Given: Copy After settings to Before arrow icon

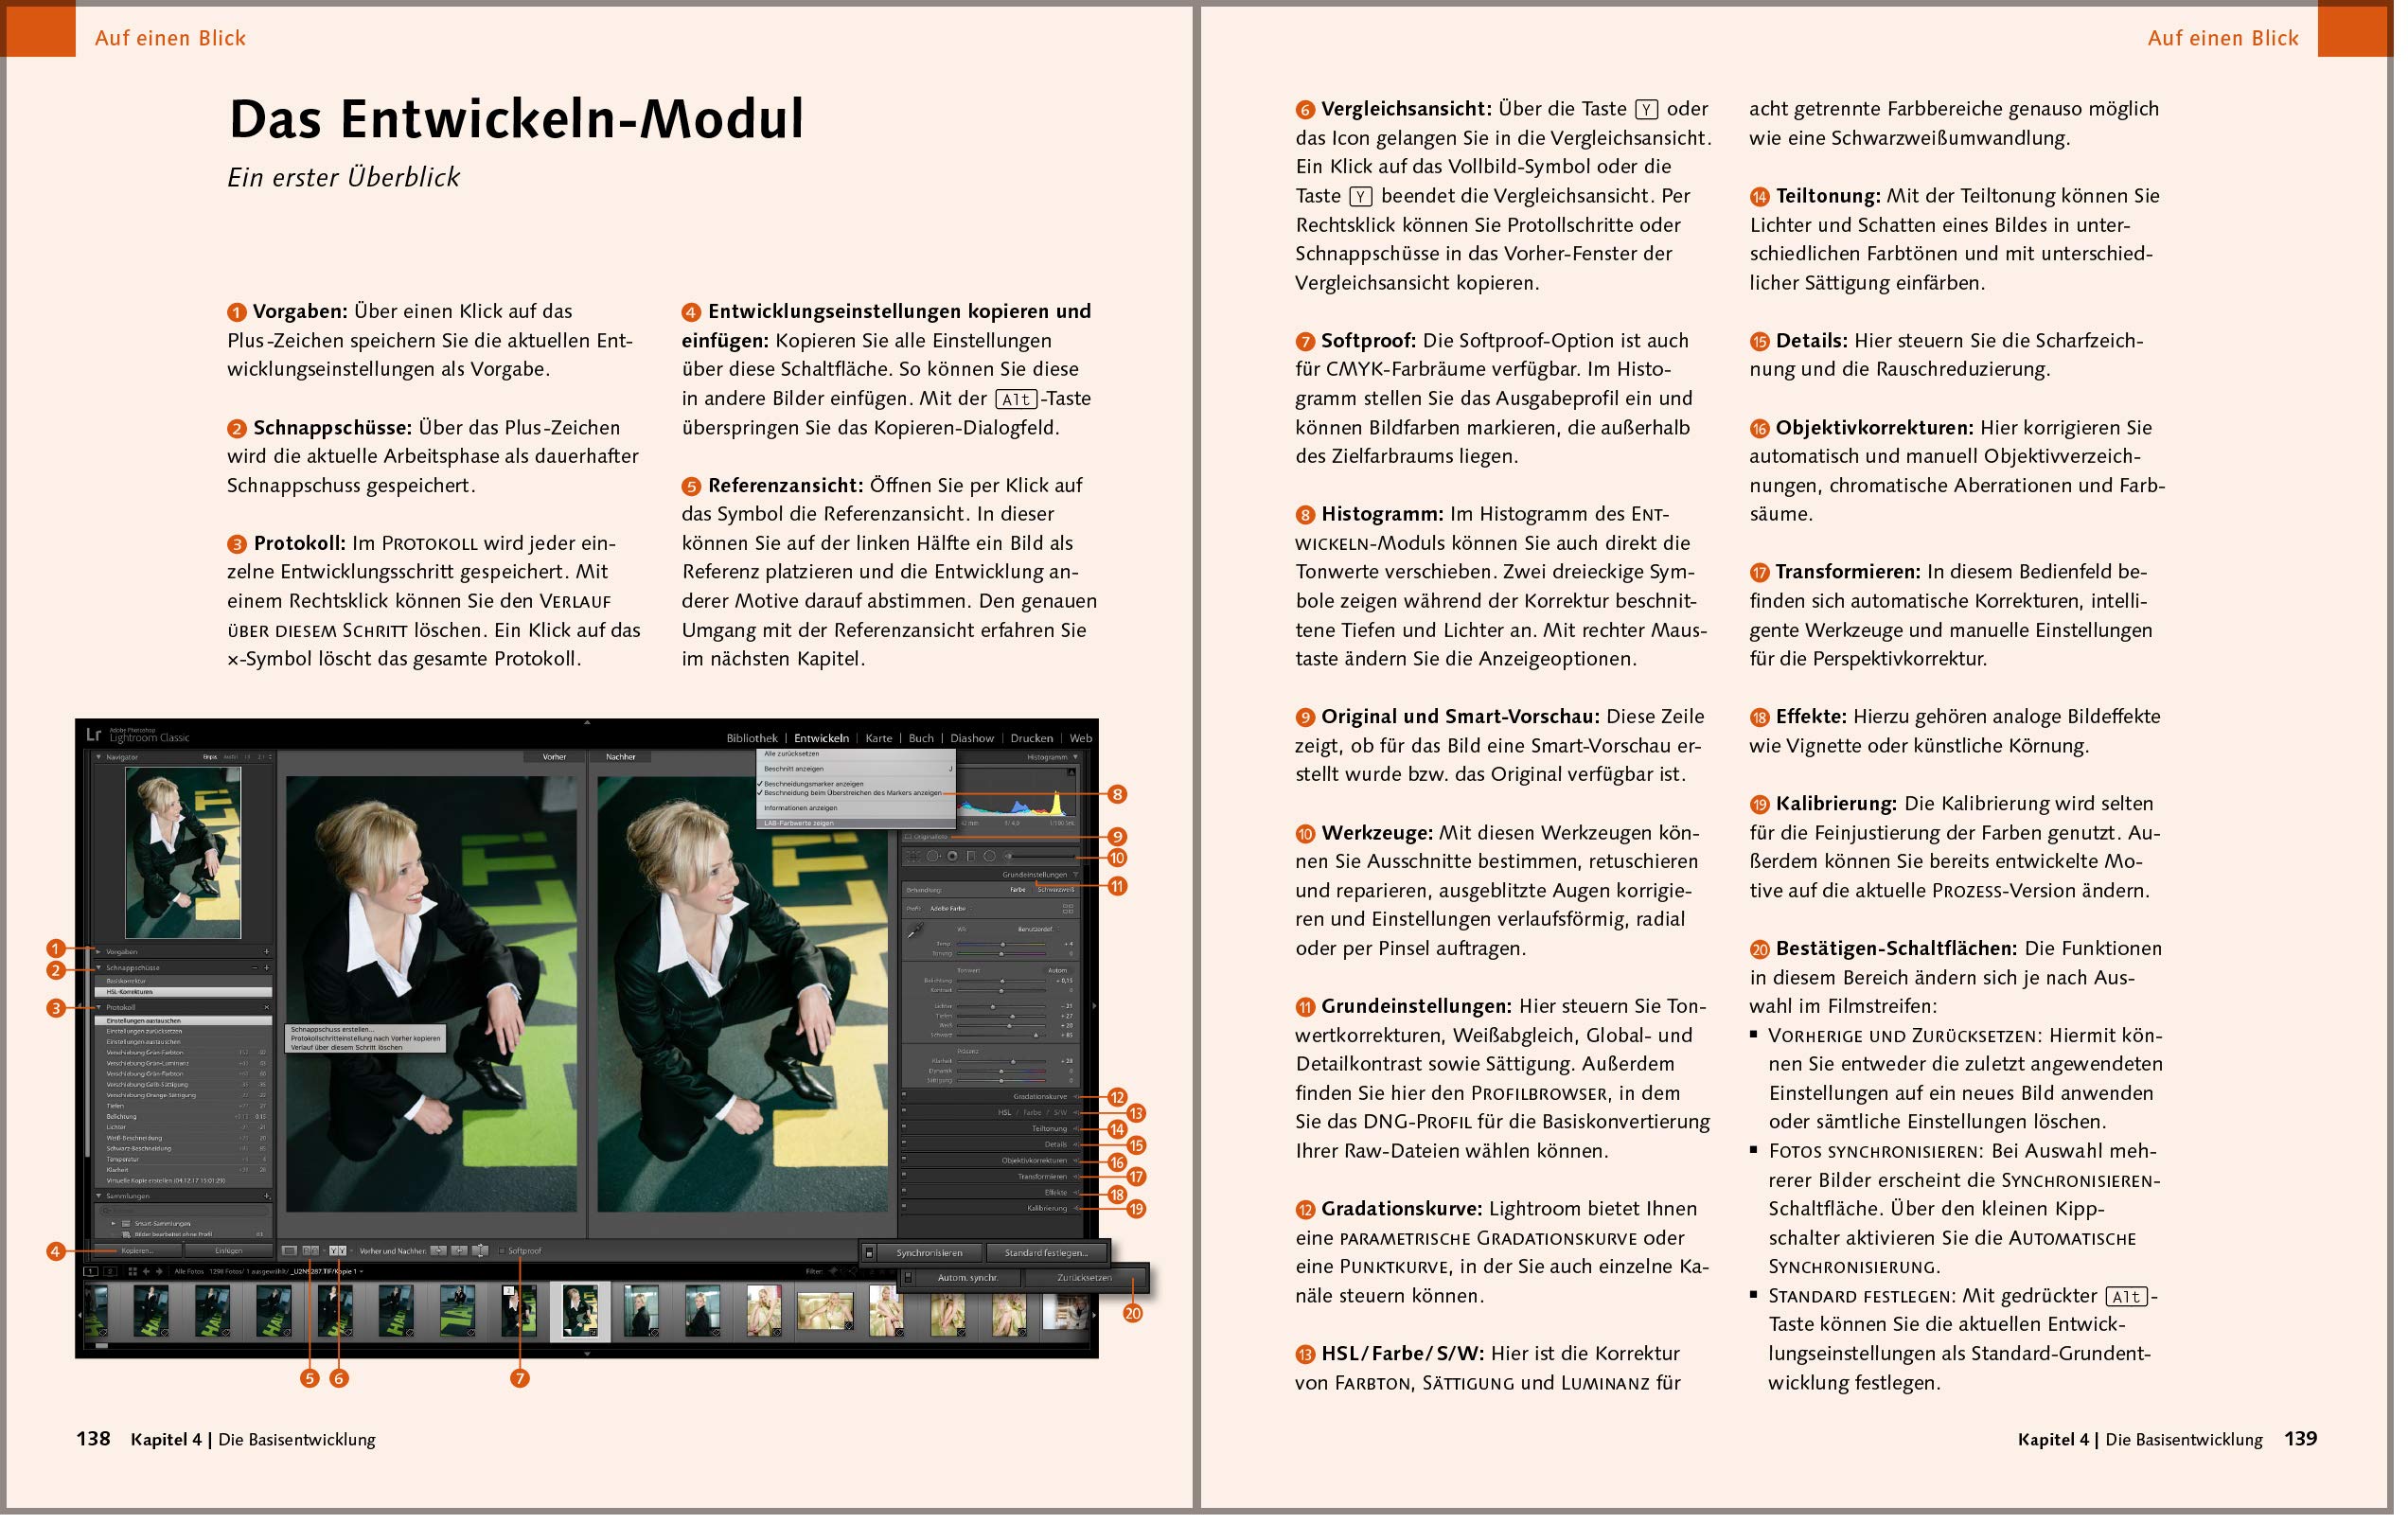Looking at the screenshot, I should pos(460,1251).
